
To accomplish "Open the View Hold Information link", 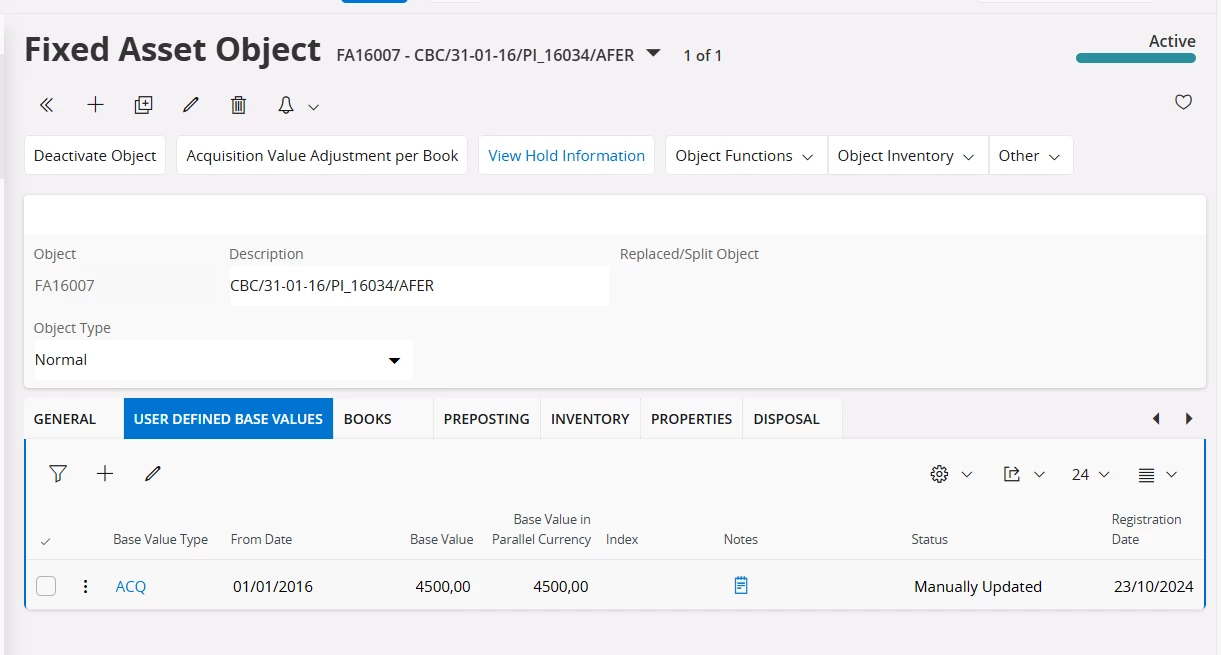I will coord(566,155).
